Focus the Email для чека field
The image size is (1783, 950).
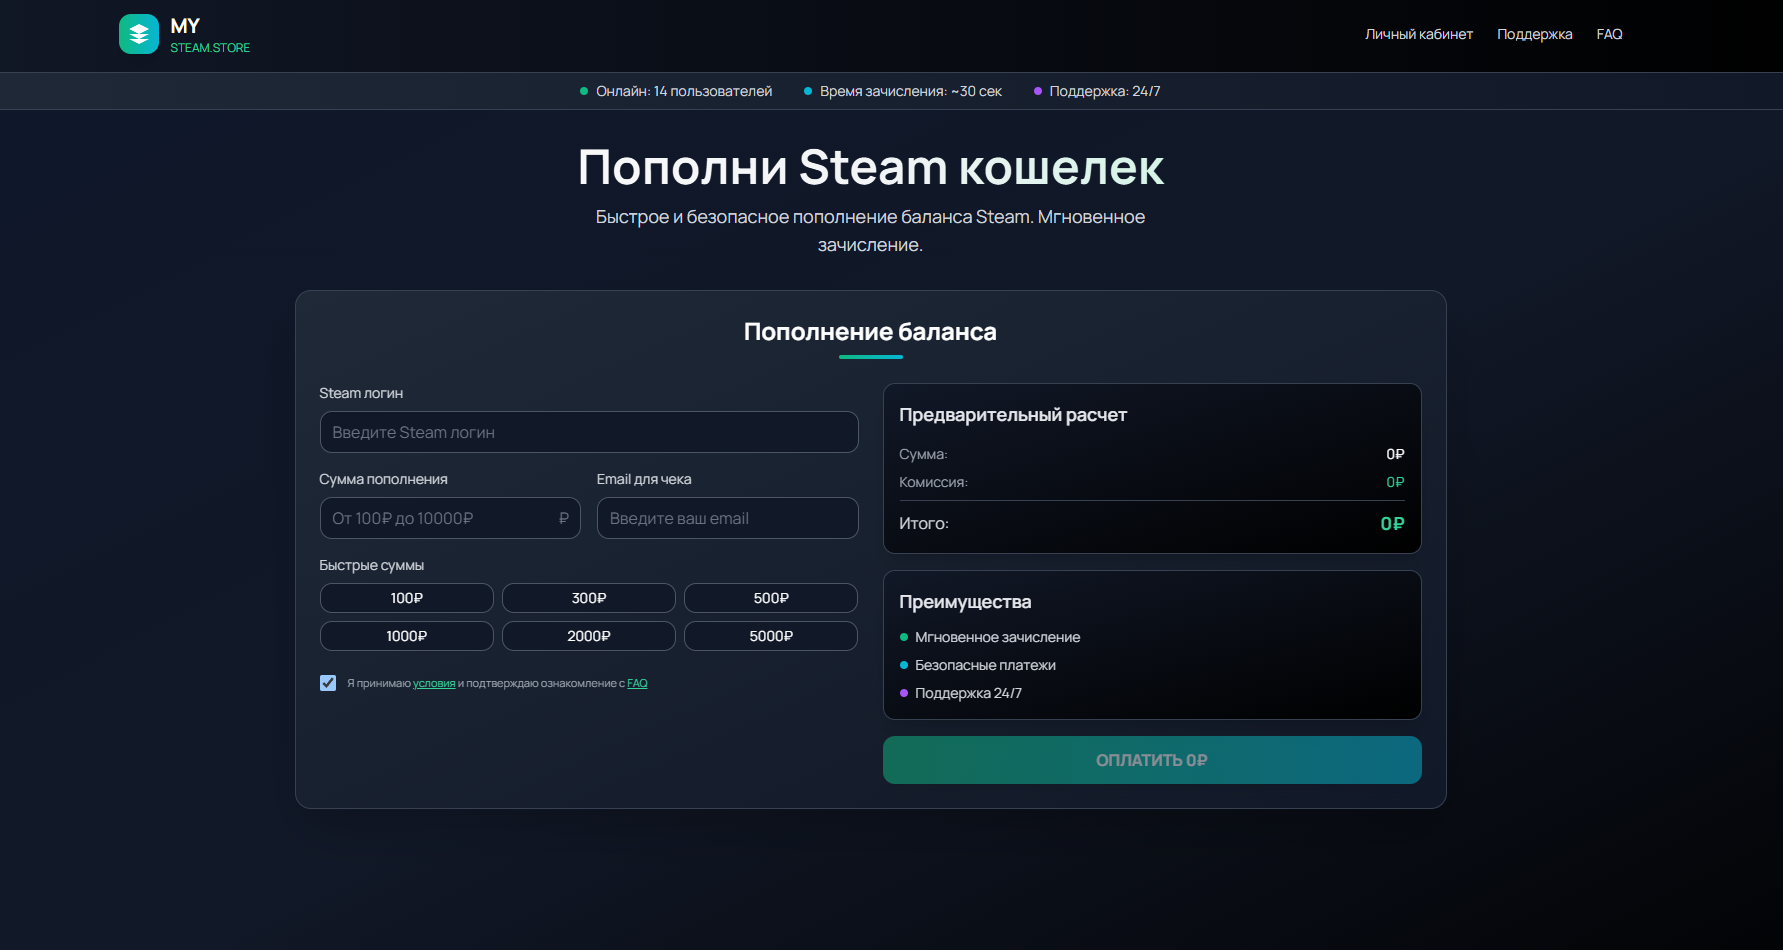(x=727, y=518)
